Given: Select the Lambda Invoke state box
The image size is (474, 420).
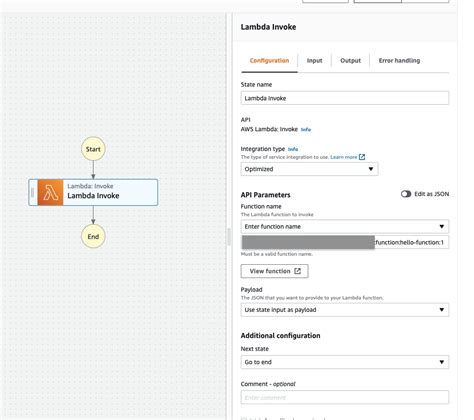Looking at the screenshot, I should (x=93, y=192).
